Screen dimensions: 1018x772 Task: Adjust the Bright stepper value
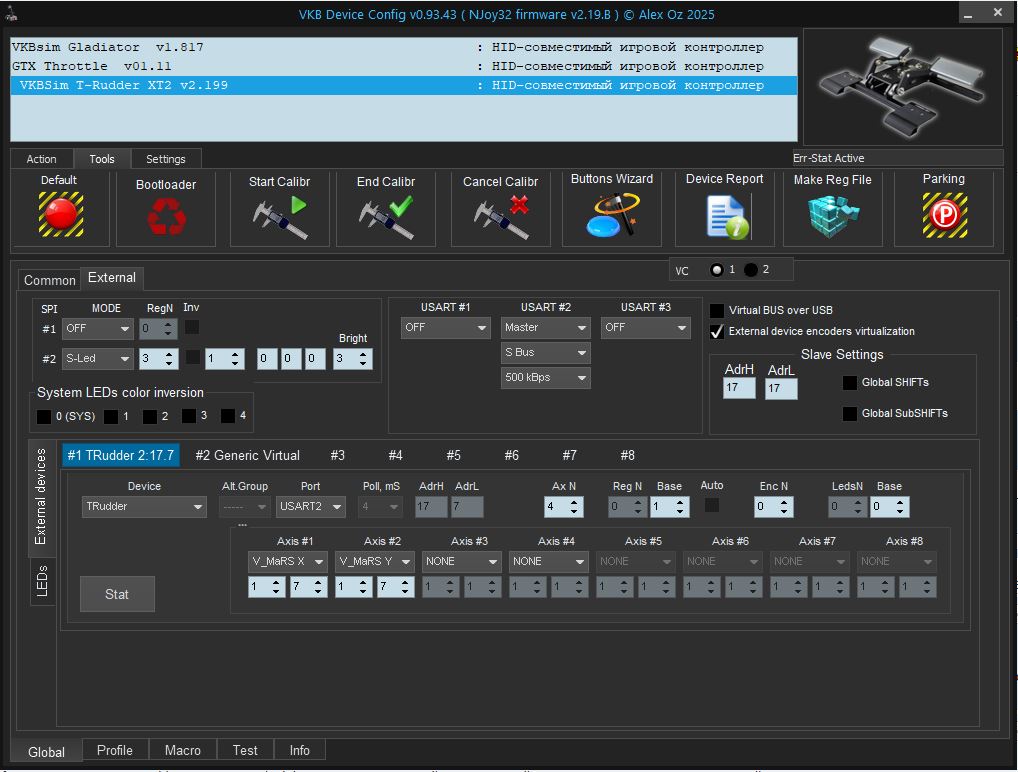point(353,359)
